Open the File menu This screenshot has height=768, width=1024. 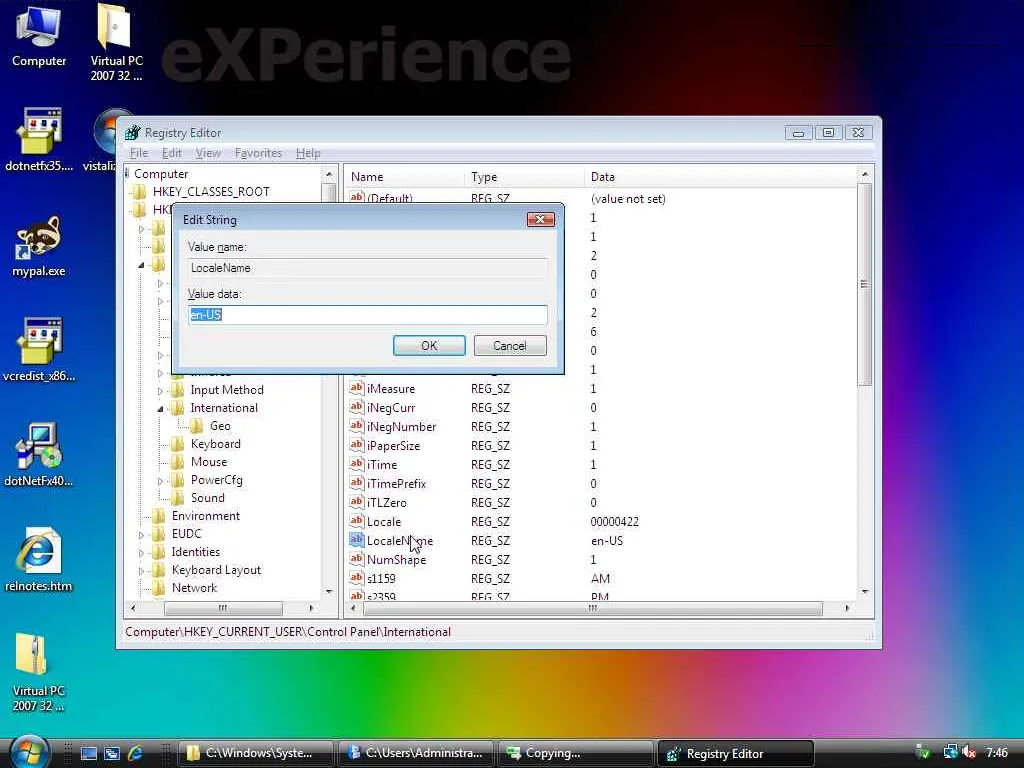(138, 153)
